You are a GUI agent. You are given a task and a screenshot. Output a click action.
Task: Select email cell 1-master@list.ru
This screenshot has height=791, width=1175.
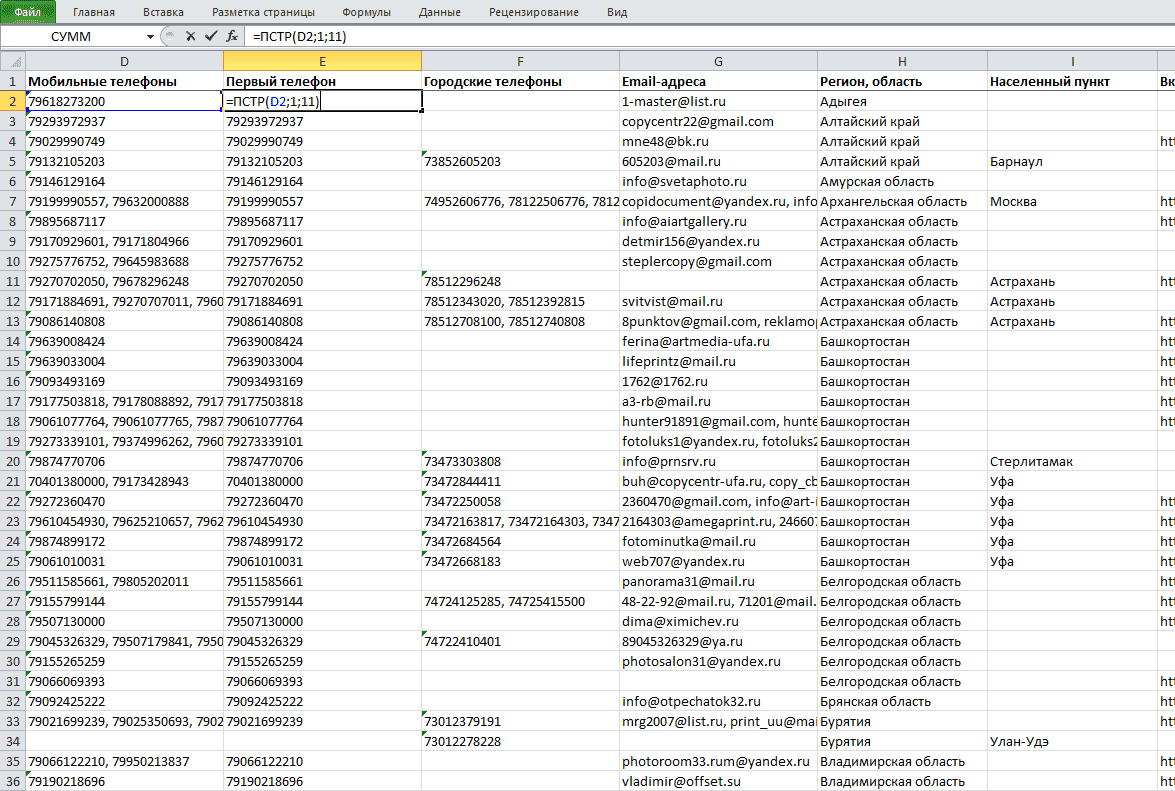pos(718,101)
